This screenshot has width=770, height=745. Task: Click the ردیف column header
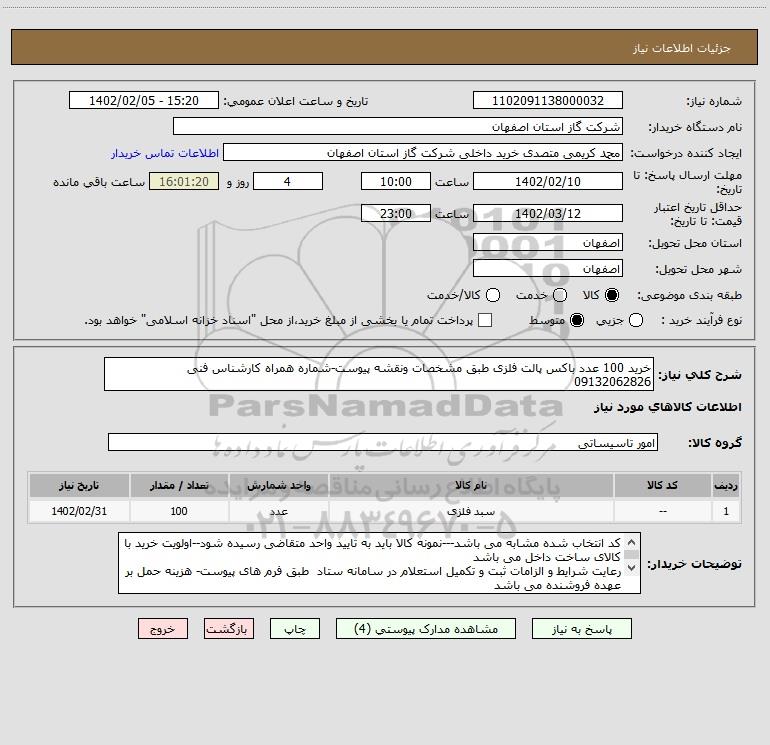click(726, 485)
